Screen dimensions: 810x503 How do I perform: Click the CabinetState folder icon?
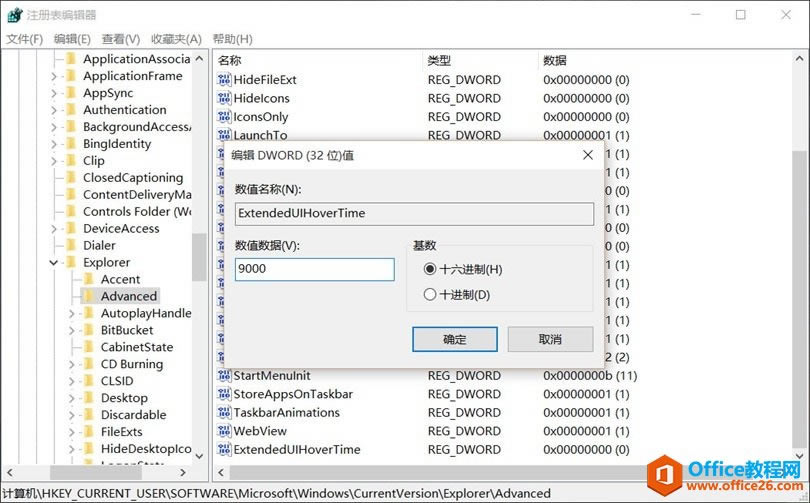(89, 347)
